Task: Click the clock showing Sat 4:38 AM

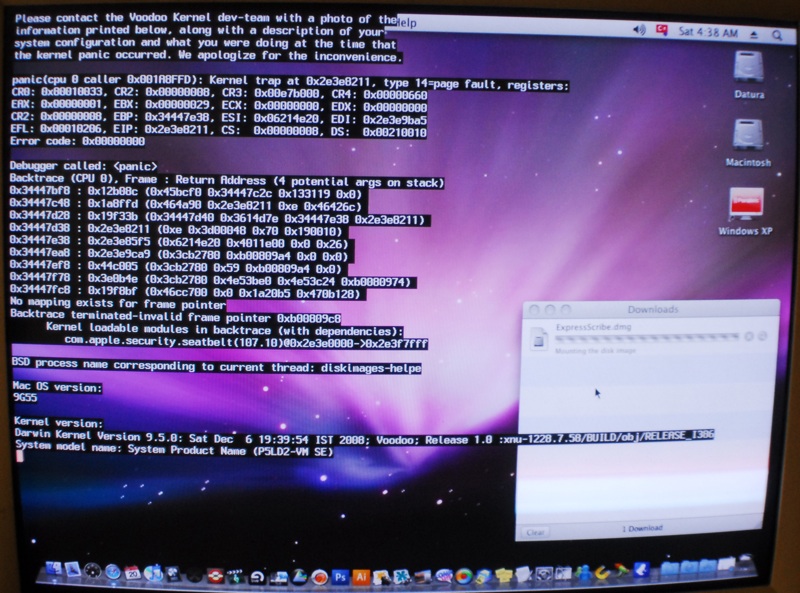Action: point(708,32)
